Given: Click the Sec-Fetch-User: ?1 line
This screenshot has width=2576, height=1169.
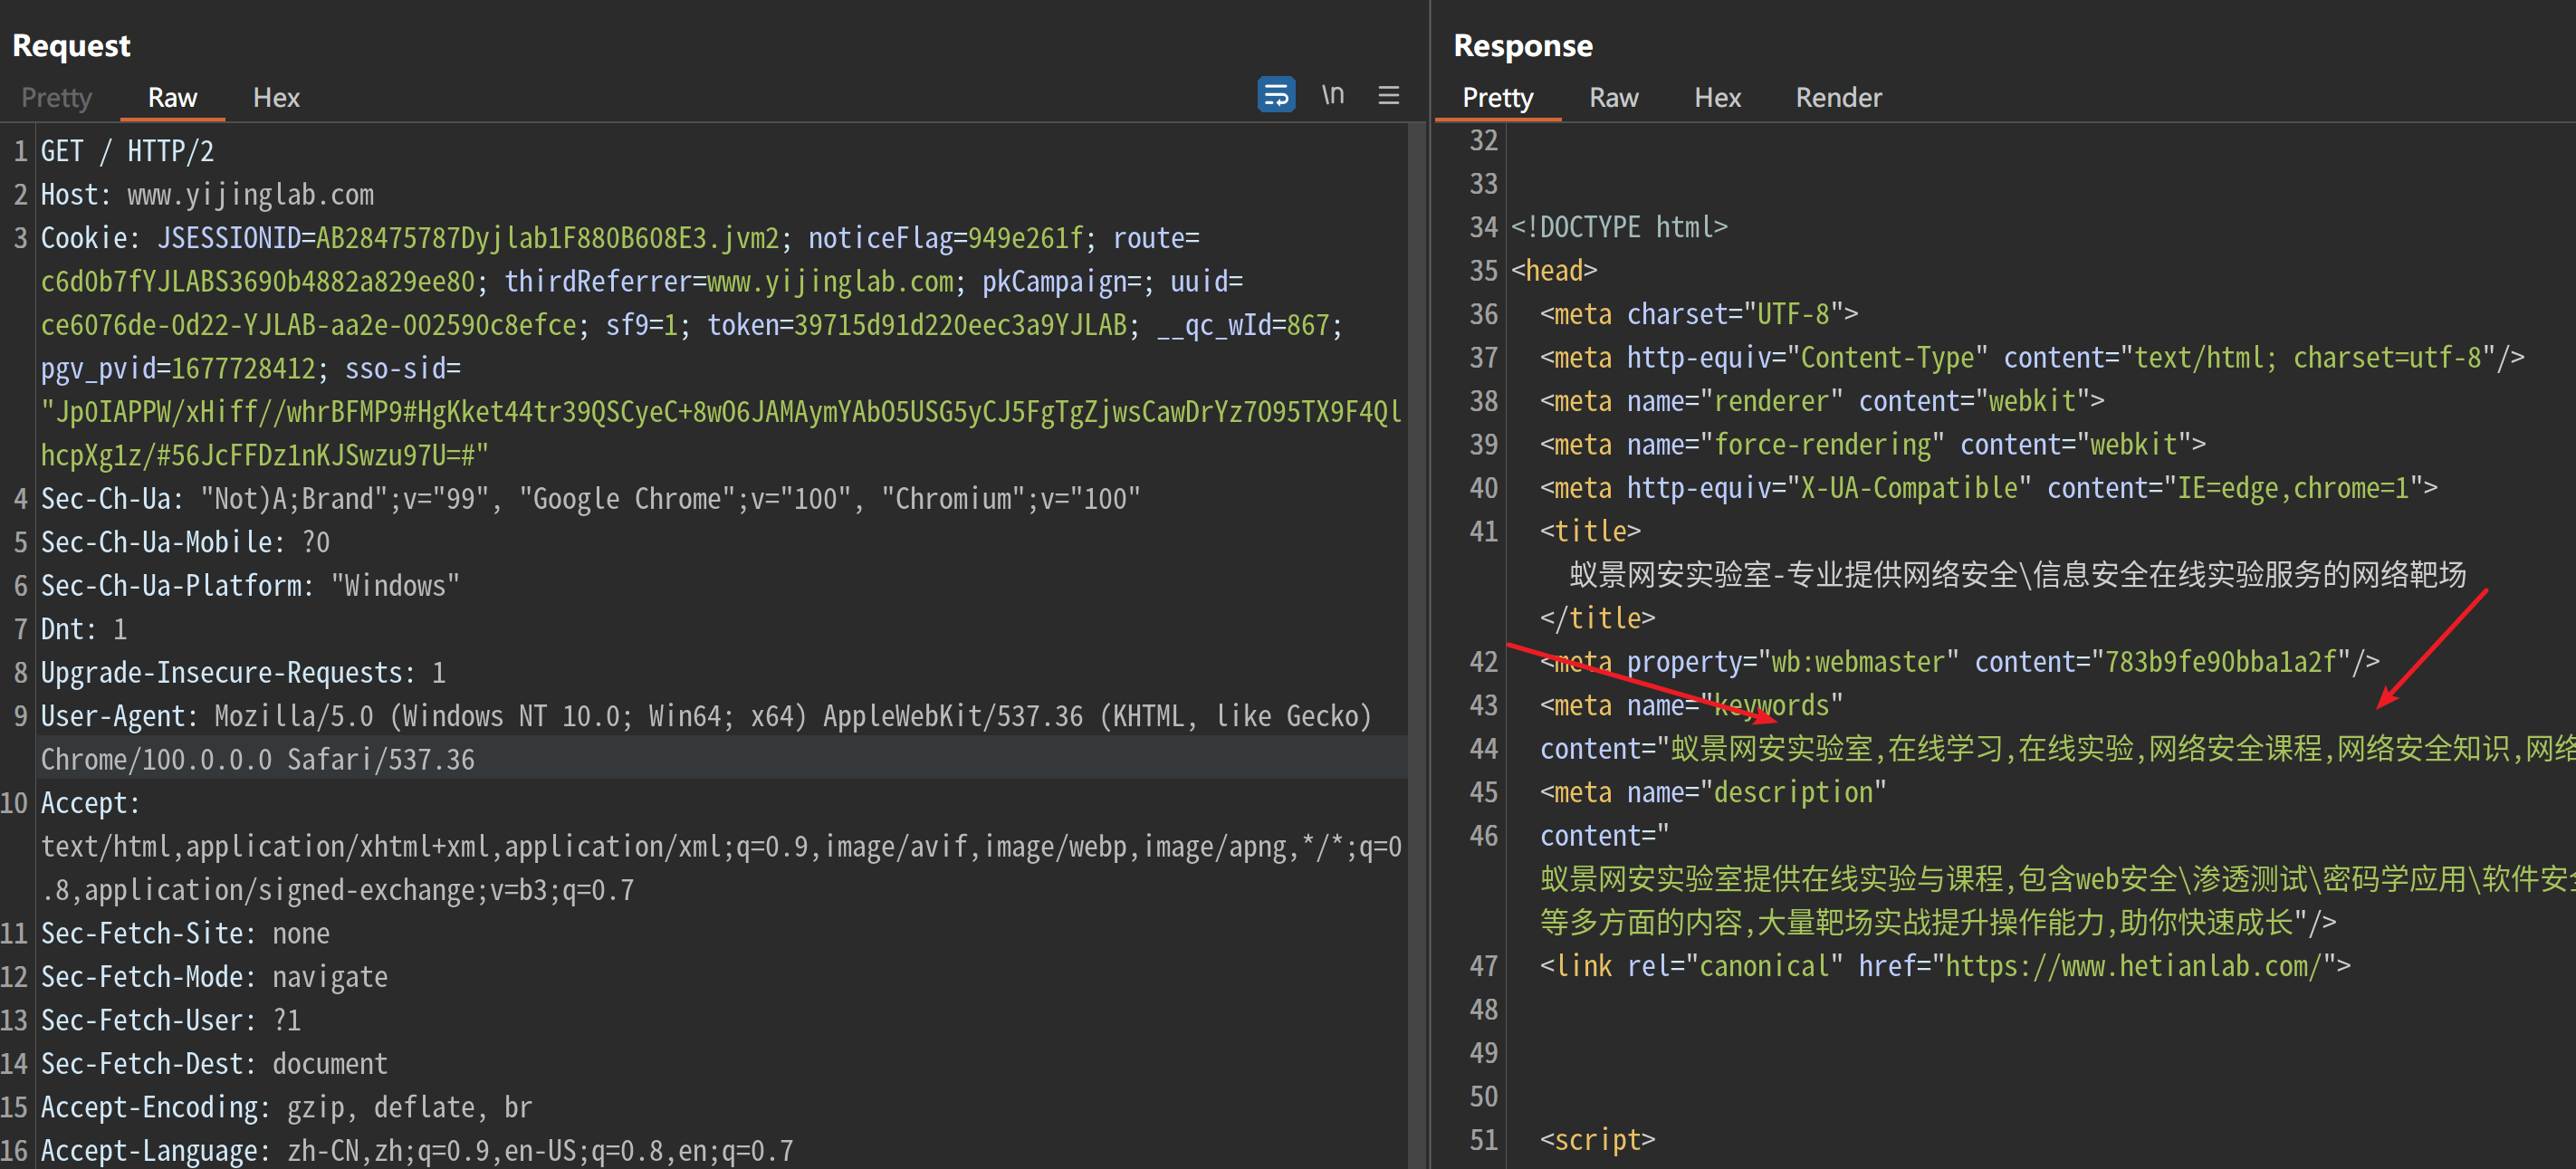Looking at the screenshot, I should point(171,1021).
